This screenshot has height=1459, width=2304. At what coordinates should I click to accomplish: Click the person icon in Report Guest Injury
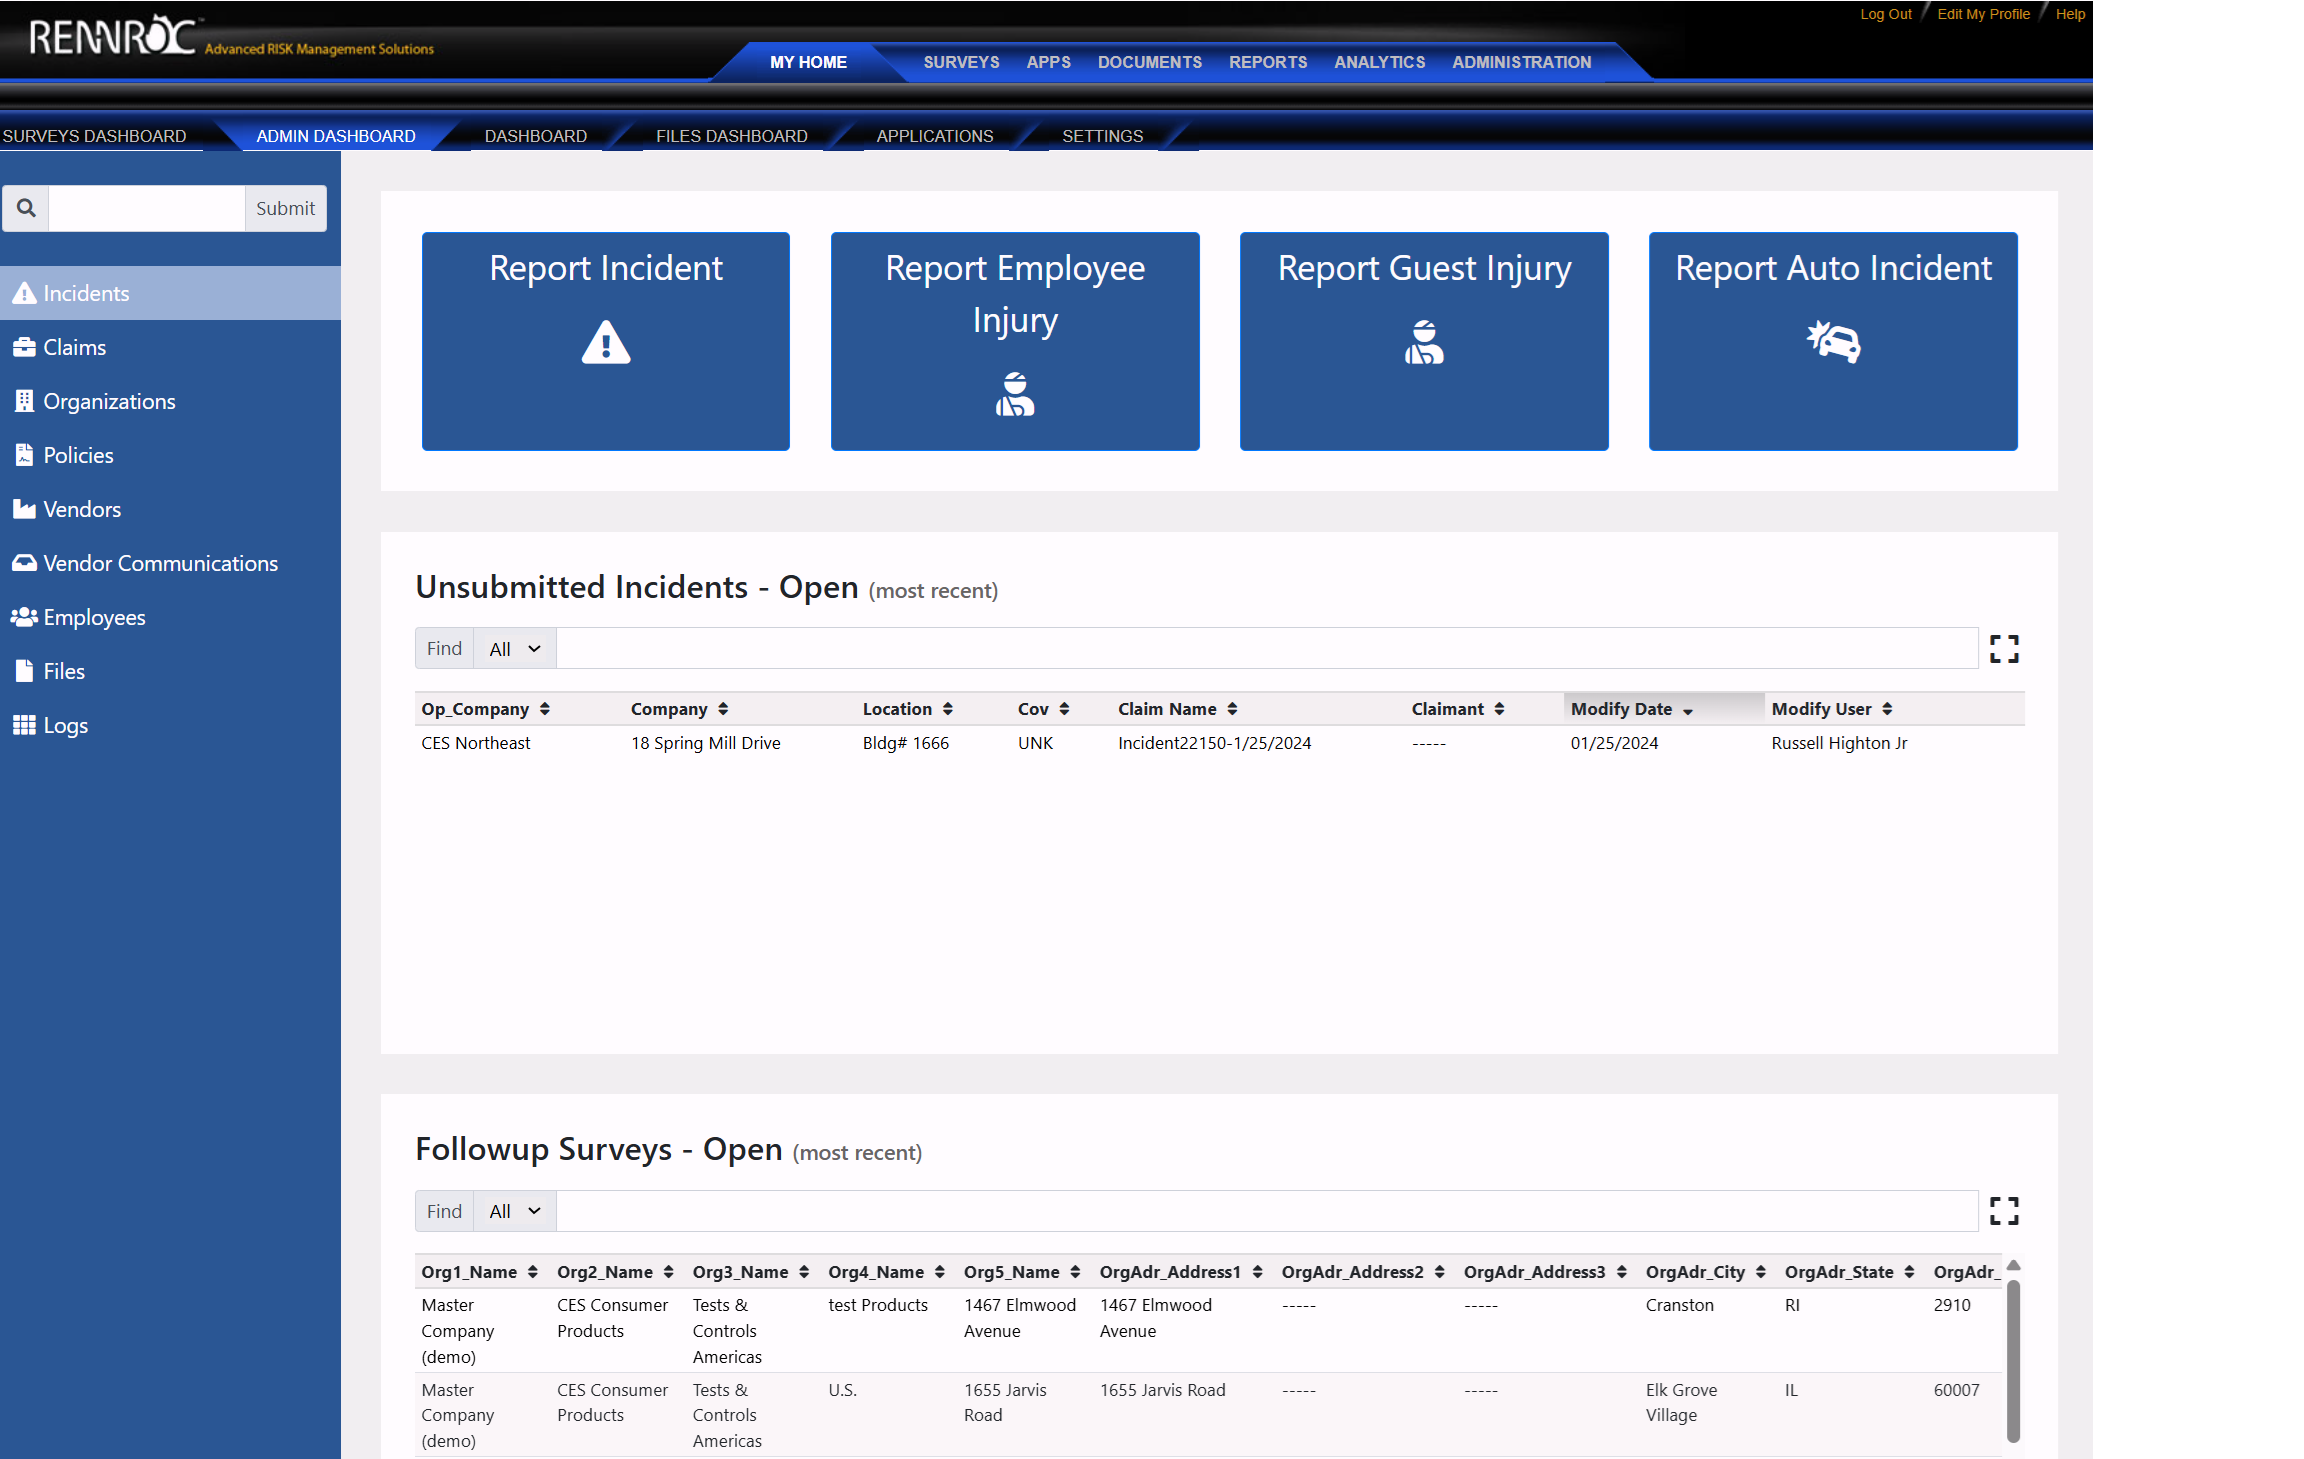tap(1424, 342)
